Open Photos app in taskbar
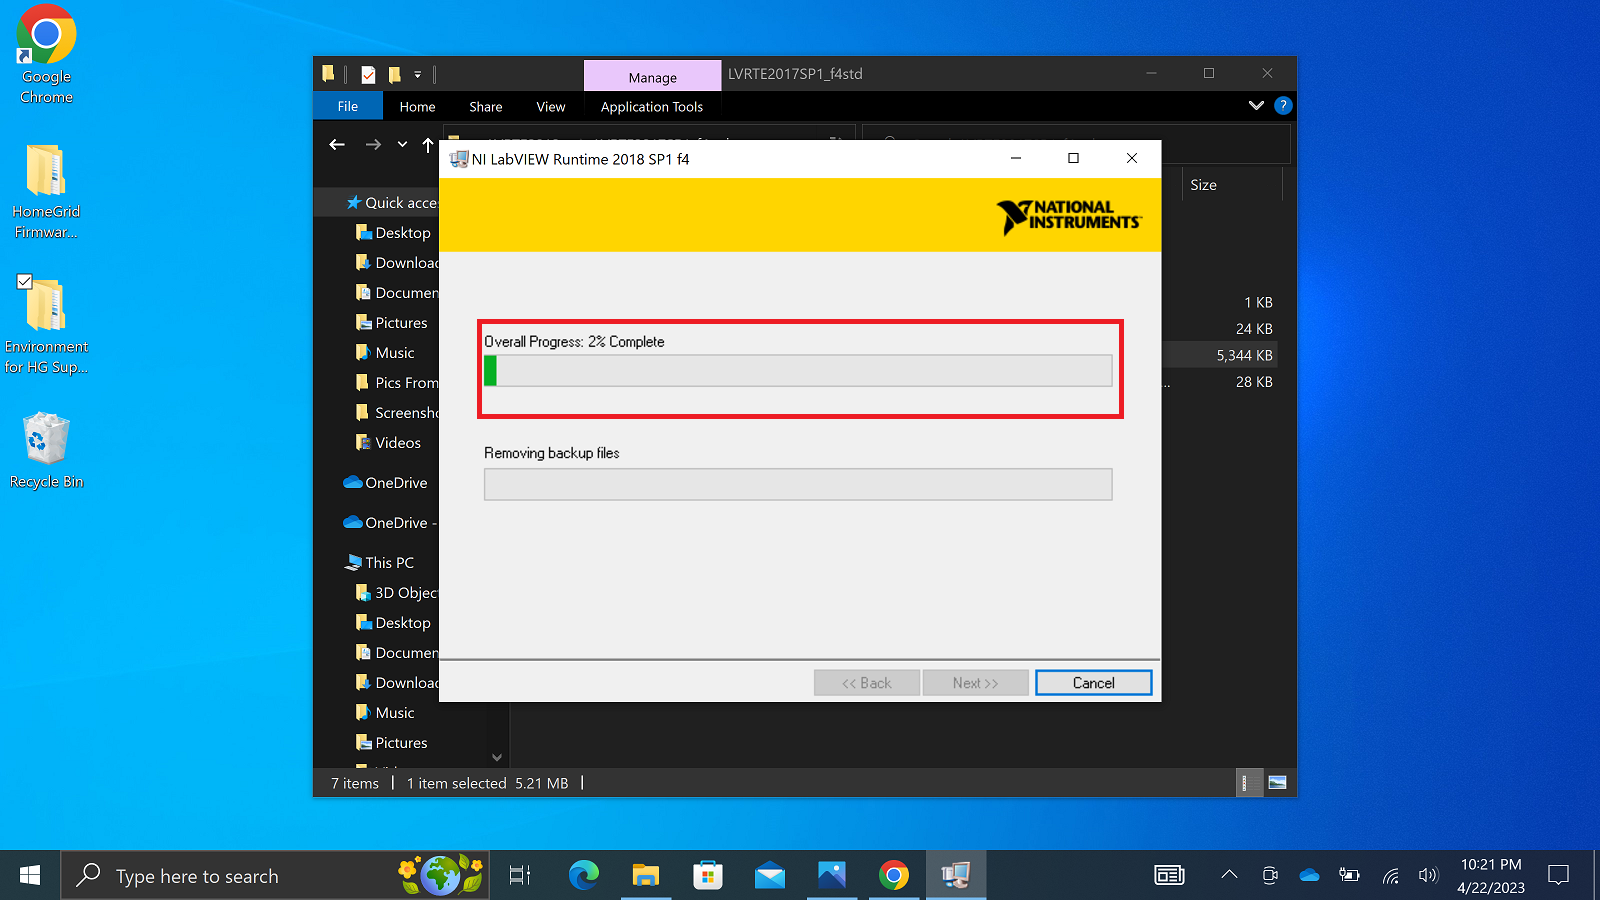 832,876
